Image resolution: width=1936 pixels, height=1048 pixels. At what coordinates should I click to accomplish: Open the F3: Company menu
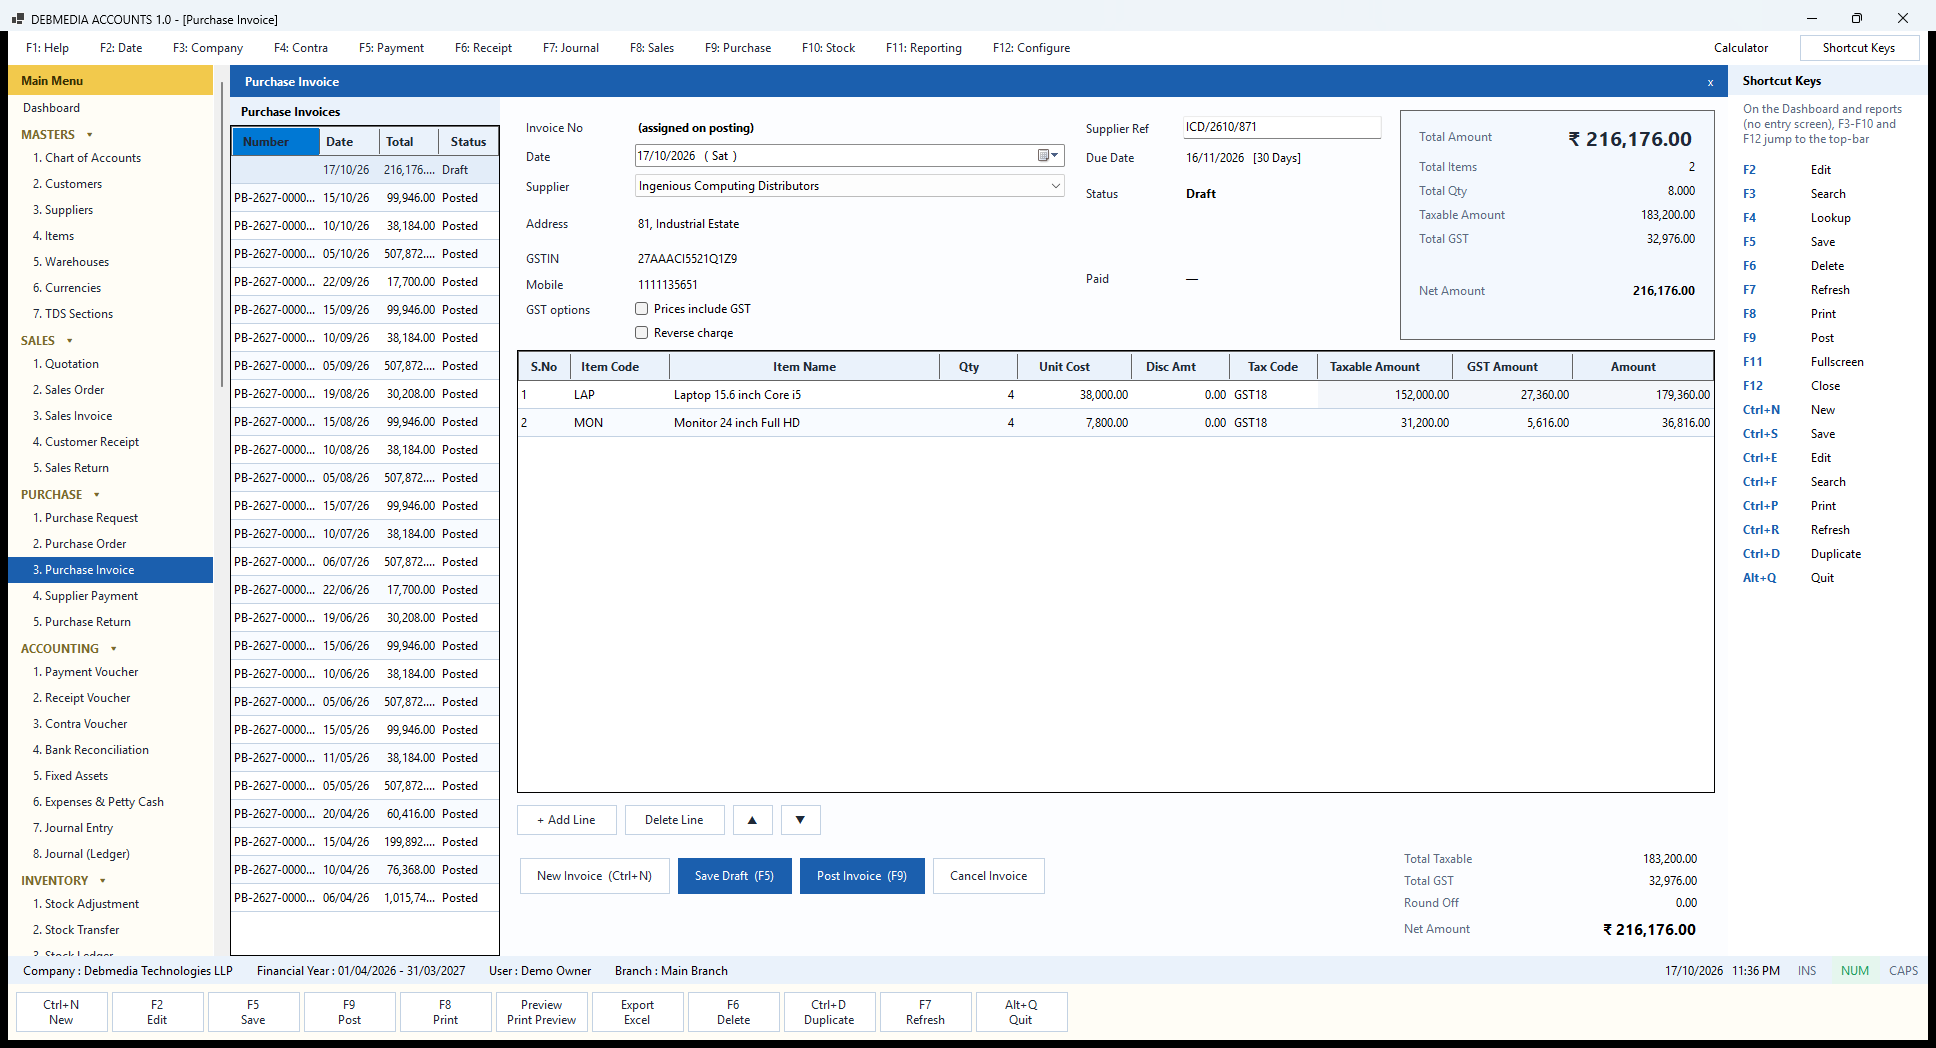coord(208,48)
